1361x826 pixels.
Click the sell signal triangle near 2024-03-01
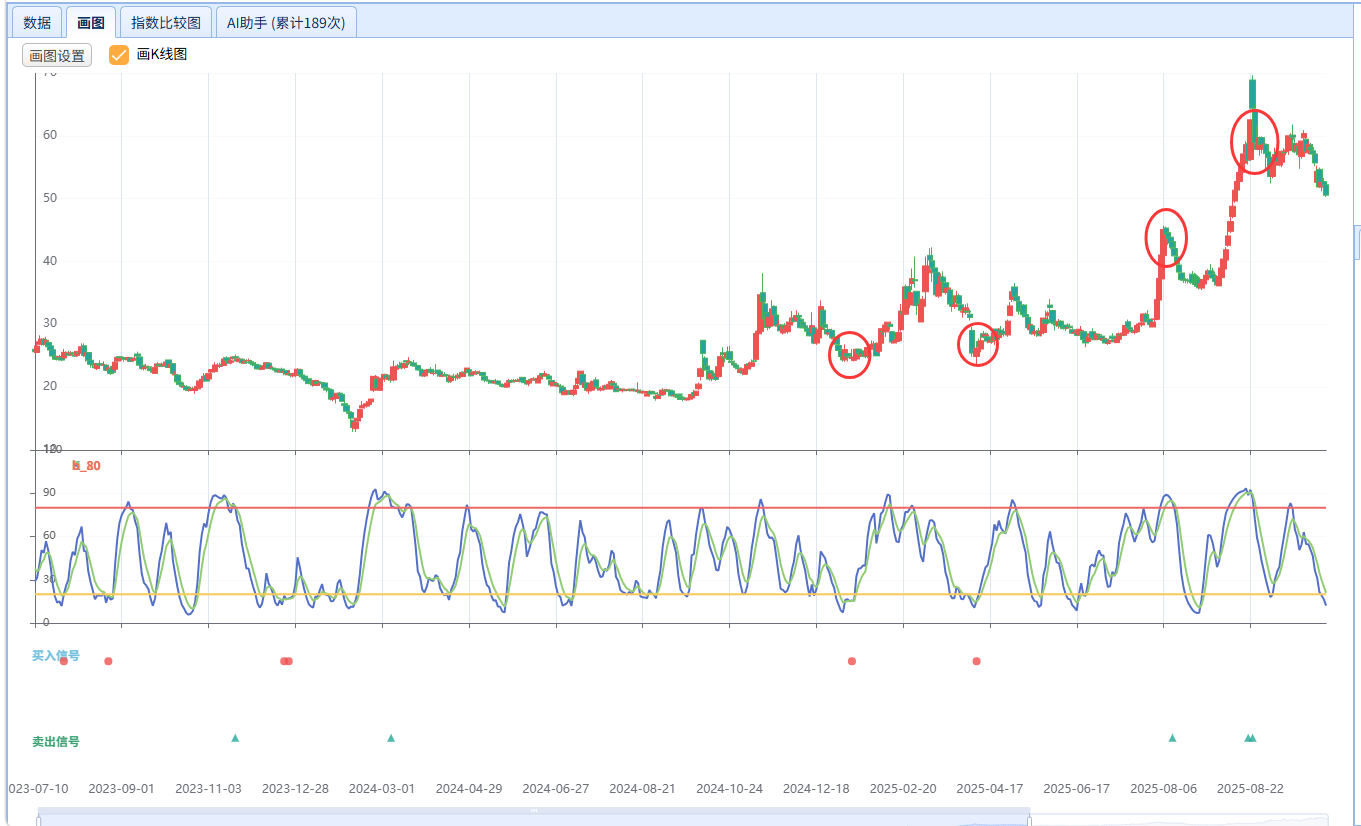(x=391, y=738)
